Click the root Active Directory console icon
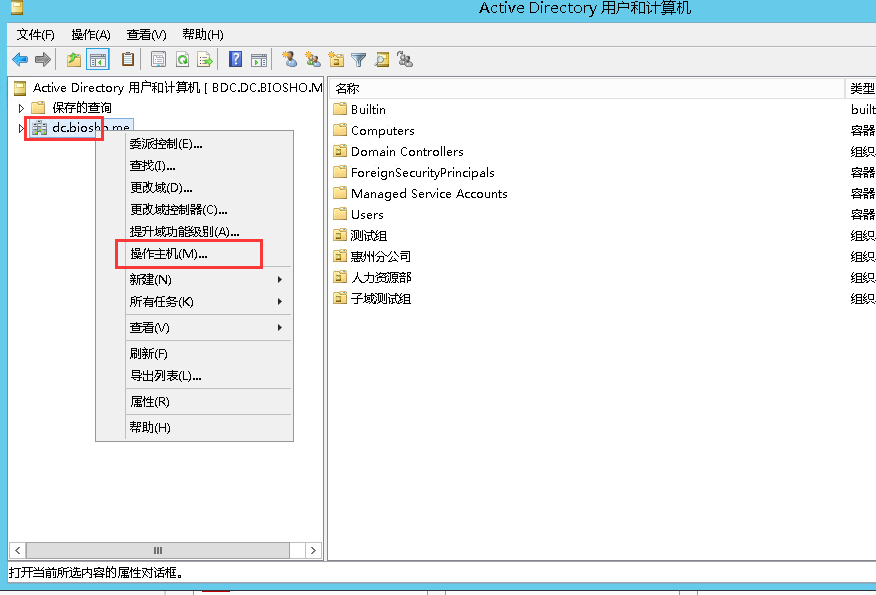The width and height of the screenshot is (876, 595). pos(20,88)
